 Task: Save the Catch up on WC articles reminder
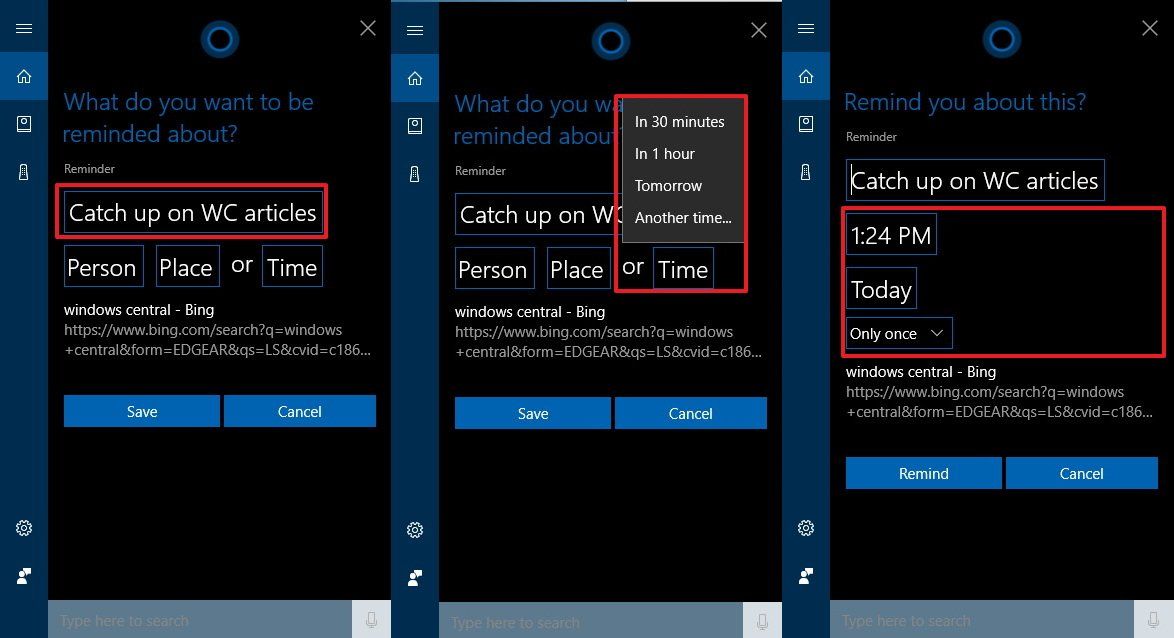pos(141,411)
